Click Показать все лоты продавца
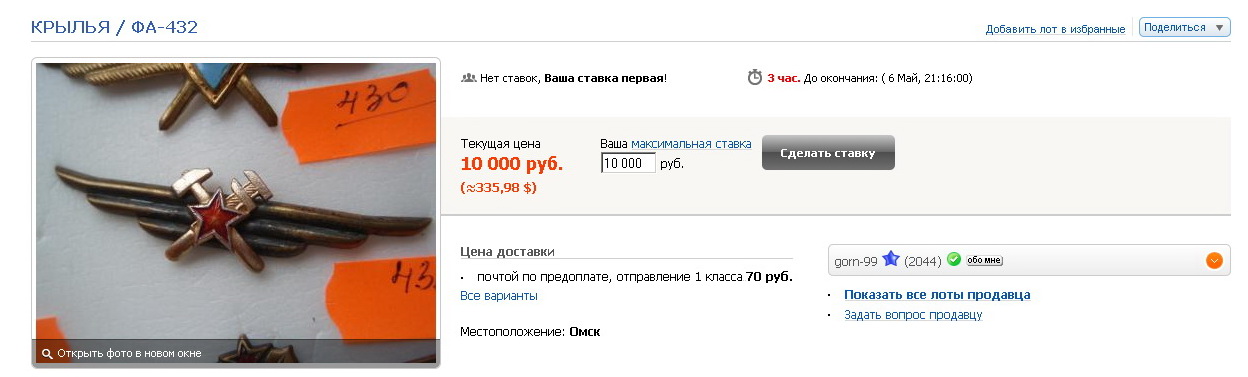 point(937,295)
